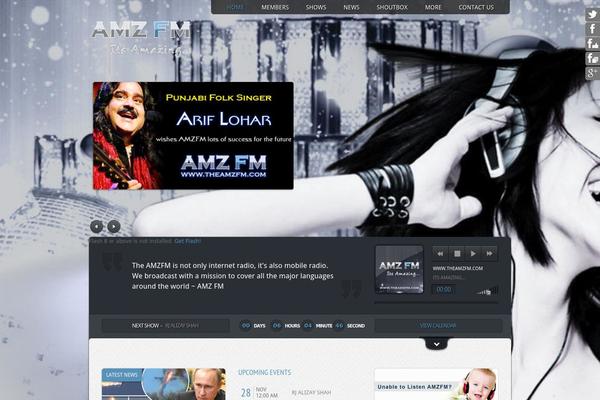The width and height of the screenshot is (600, 400).
Task: Open the Home menu item
Action: tap(235, 7)
